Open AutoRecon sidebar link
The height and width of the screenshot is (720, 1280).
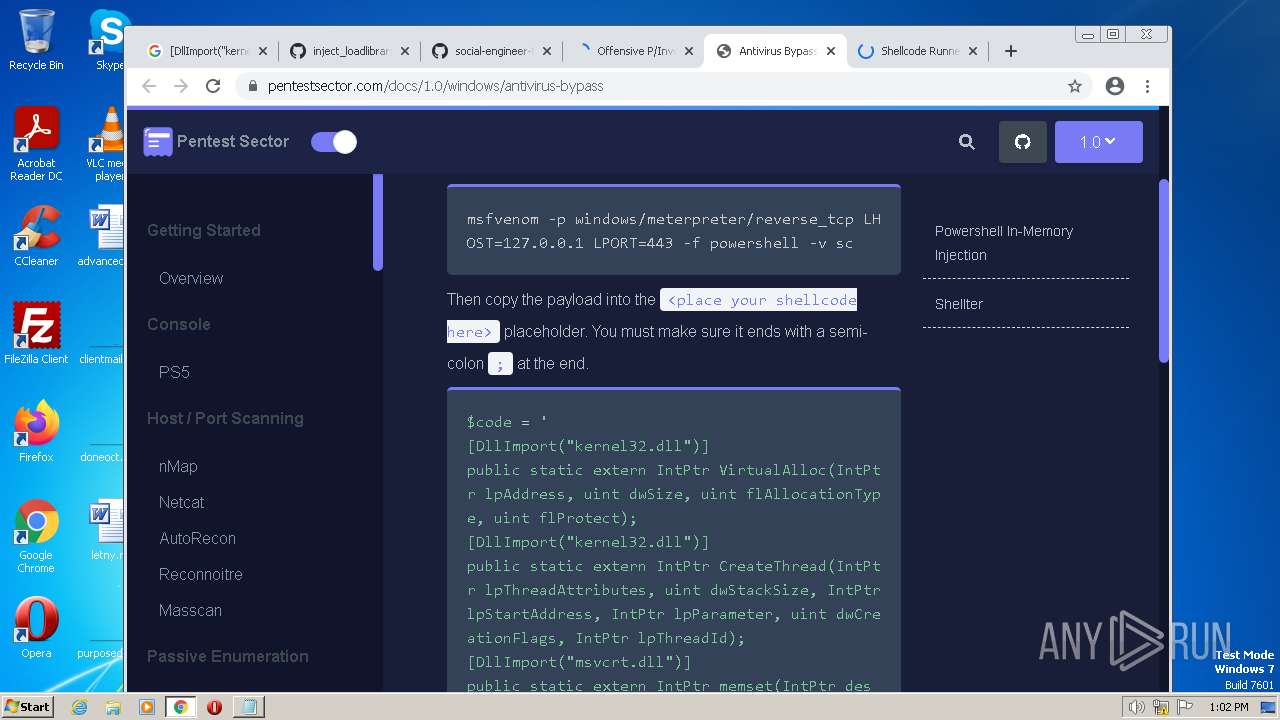tap(197, 538)
